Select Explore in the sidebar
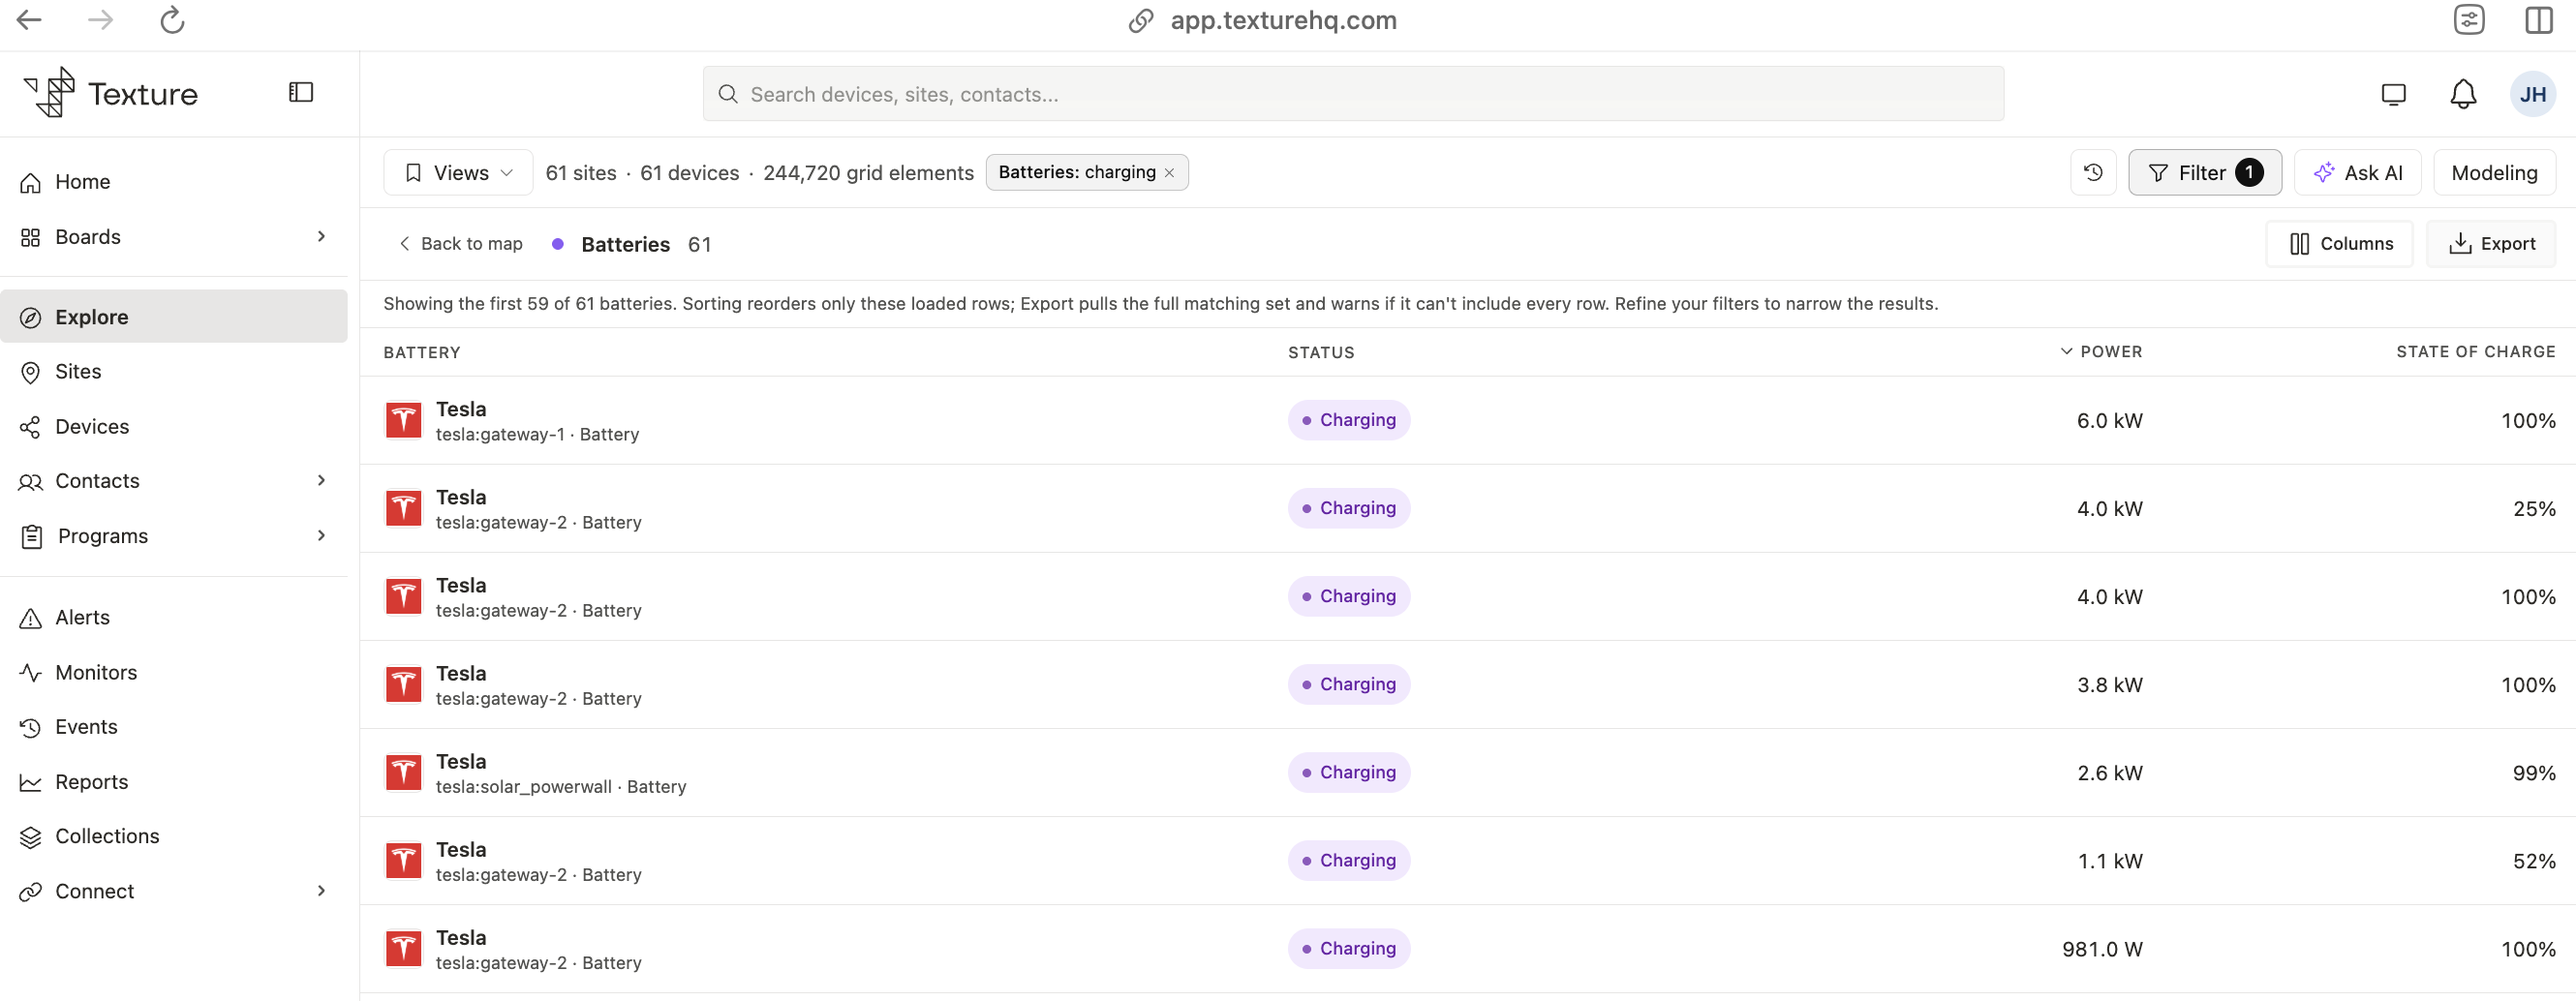 click(174, 317)
